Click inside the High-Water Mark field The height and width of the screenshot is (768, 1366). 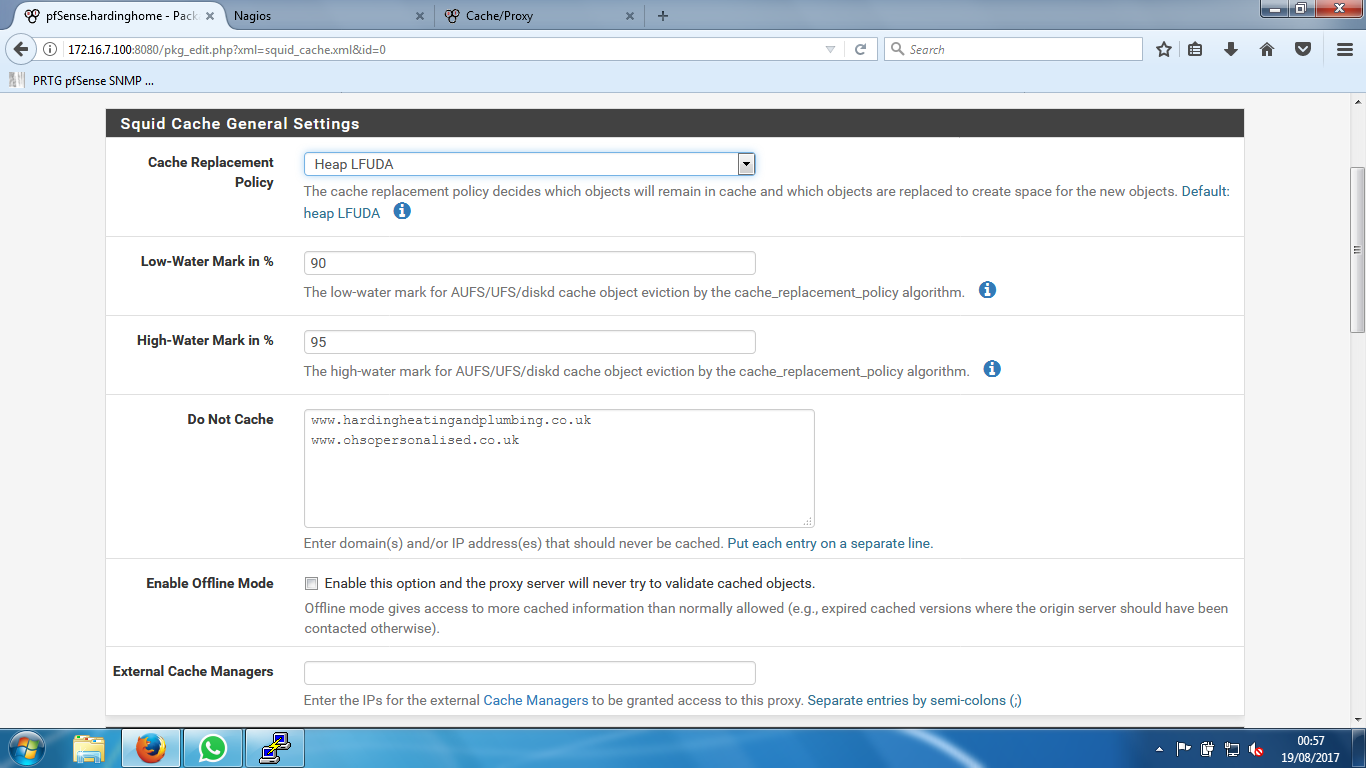click(x=530, y=342)
